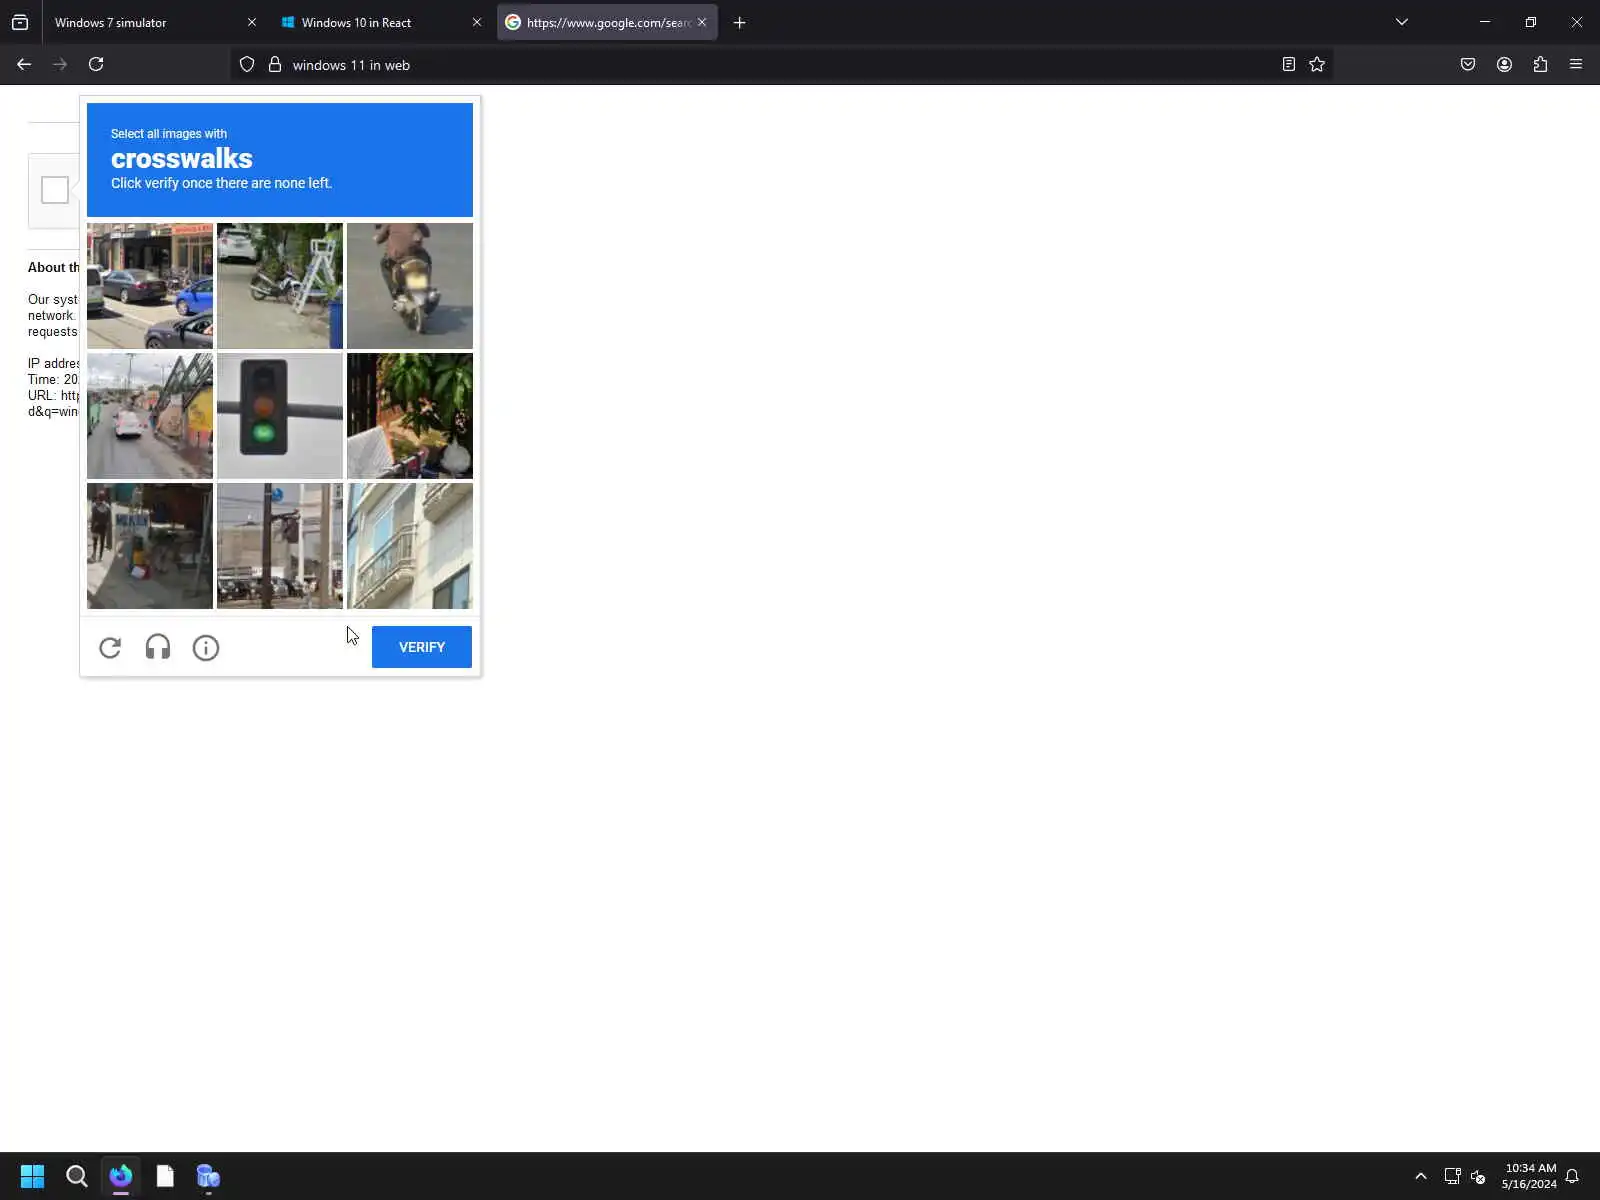The height and width of the screenshot is (1200, 1600).
Task: Go back to the previous page
Action: (x=24, y=65)
